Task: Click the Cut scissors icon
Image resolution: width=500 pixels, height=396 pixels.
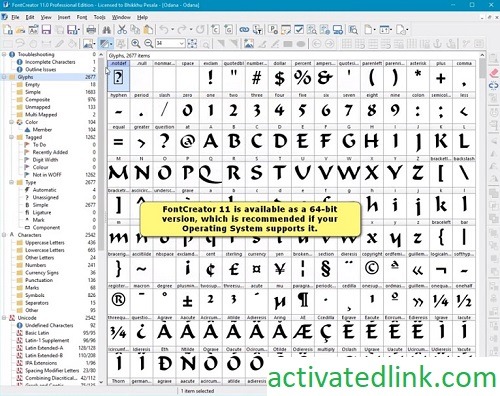Action: pyautogui.click(x=122, y=30)
